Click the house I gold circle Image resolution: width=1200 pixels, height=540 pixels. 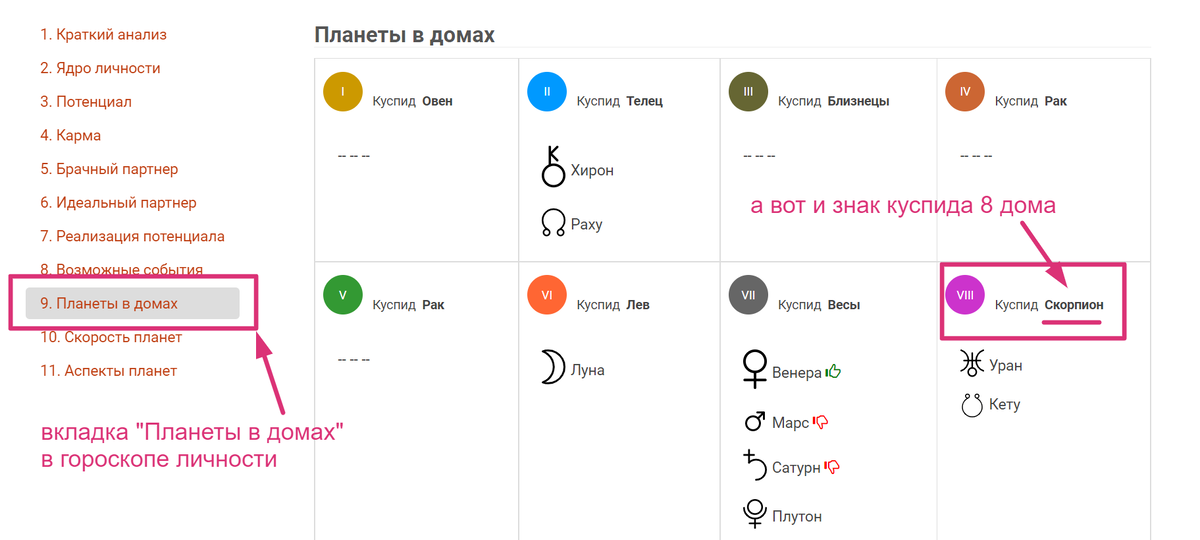[x=343, y=91]
